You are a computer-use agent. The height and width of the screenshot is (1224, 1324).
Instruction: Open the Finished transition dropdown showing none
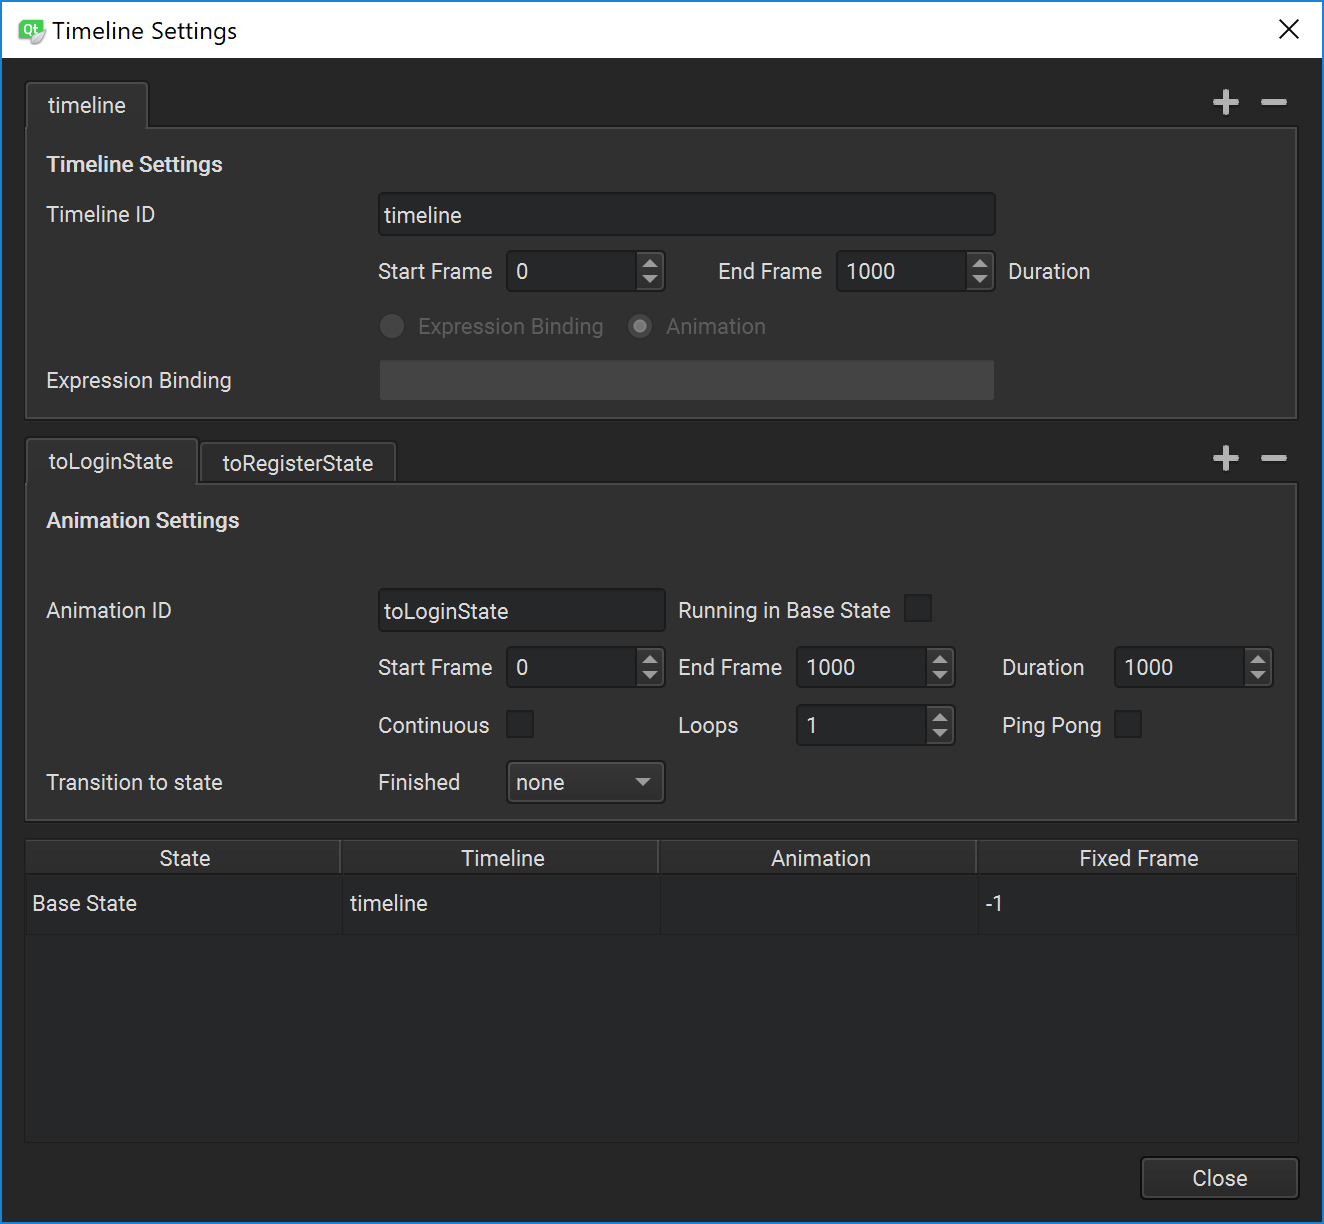585,782
